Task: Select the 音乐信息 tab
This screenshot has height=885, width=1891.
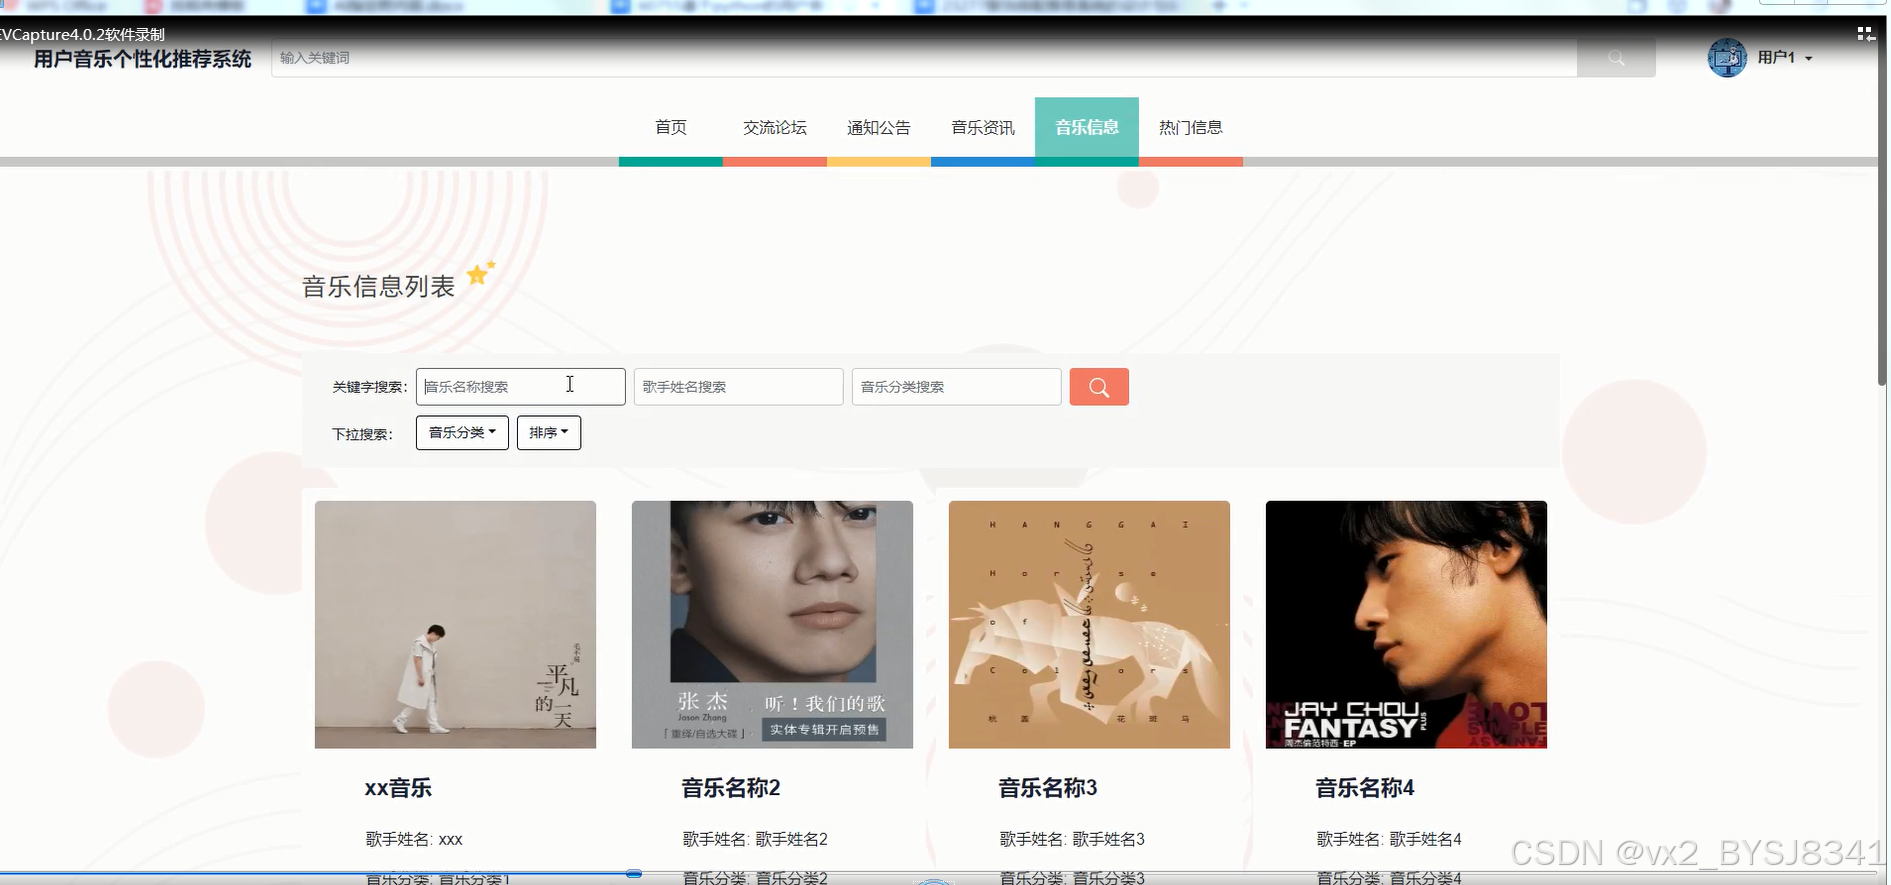Action: point(1087,128)
